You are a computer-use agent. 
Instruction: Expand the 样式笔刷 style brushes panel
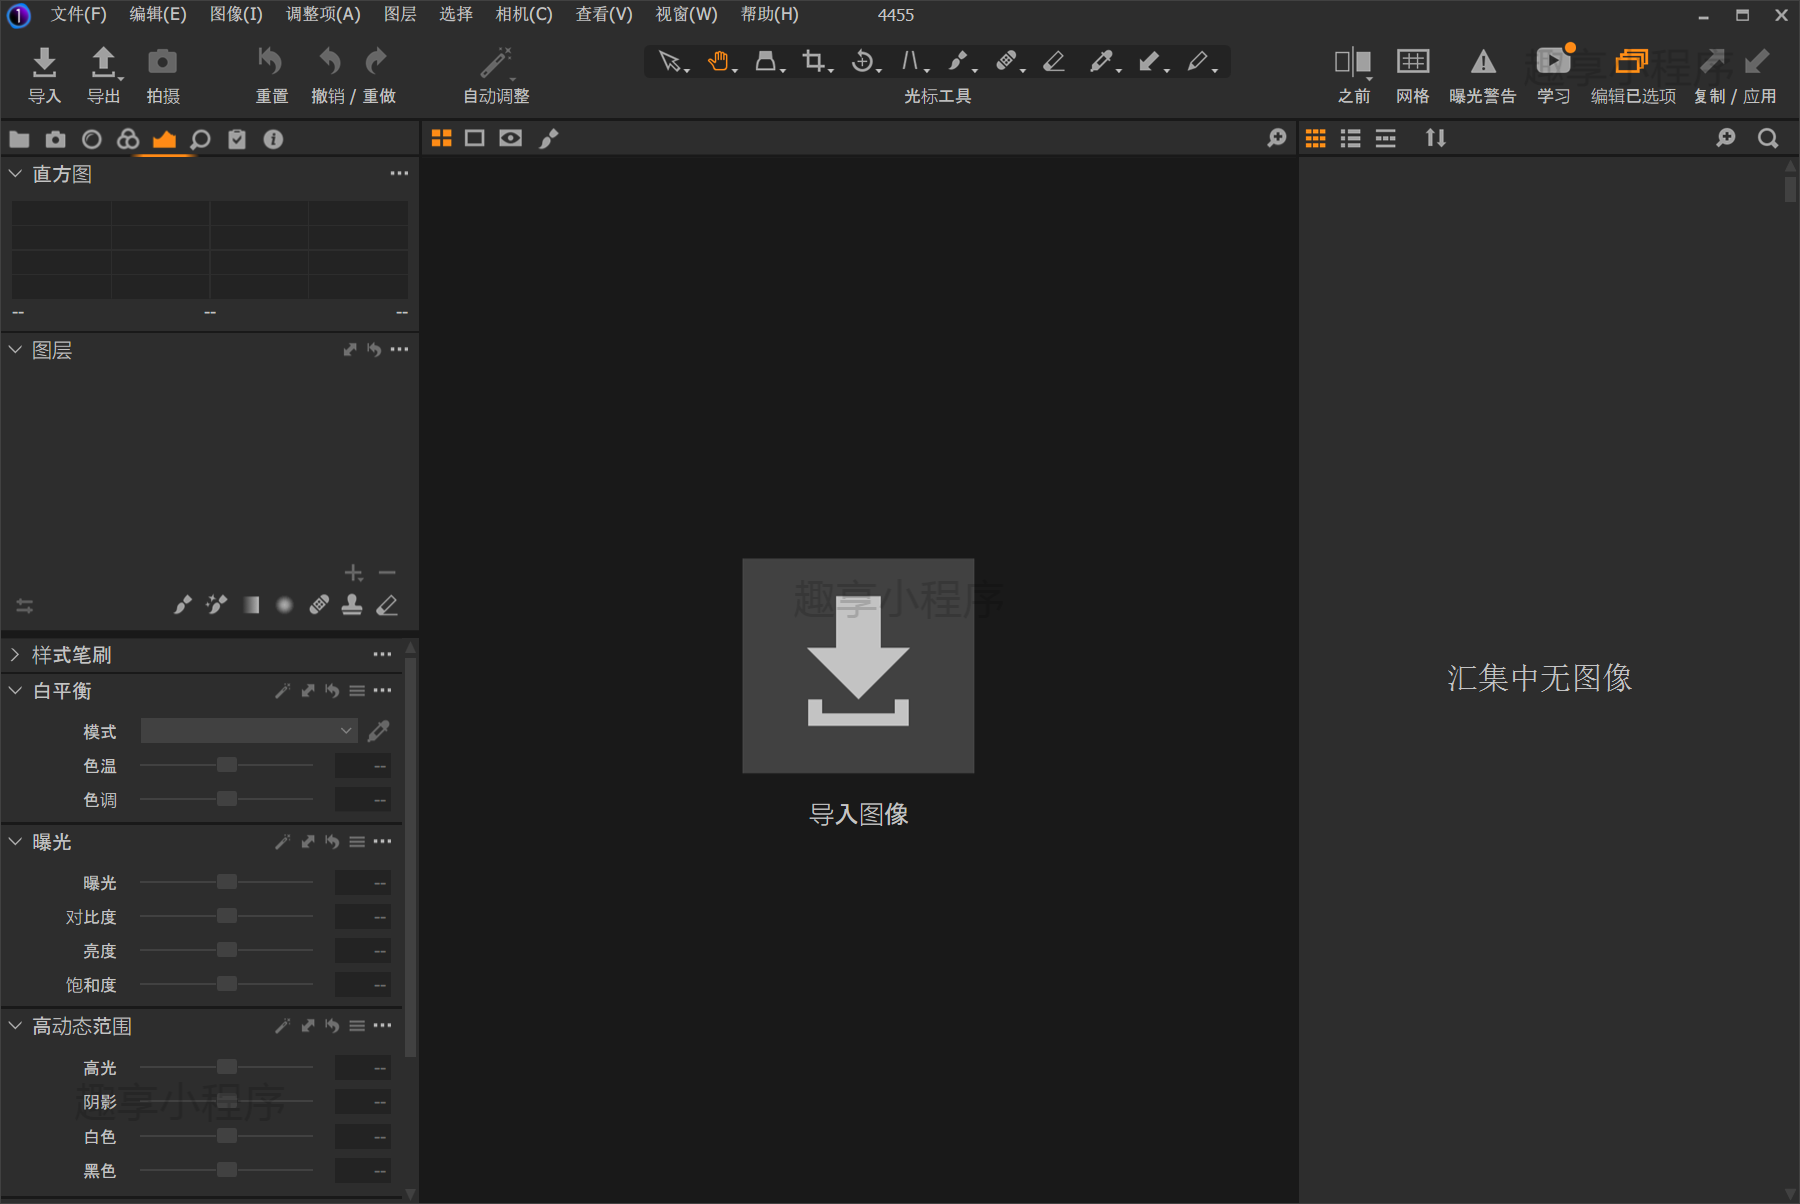(x=15, y=654)
